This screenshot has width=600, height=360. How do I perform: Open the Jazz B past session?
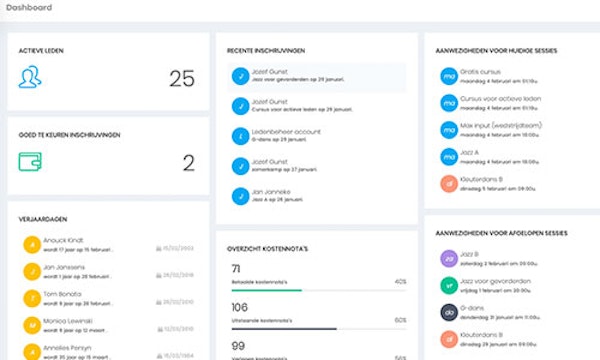(470, 254)
